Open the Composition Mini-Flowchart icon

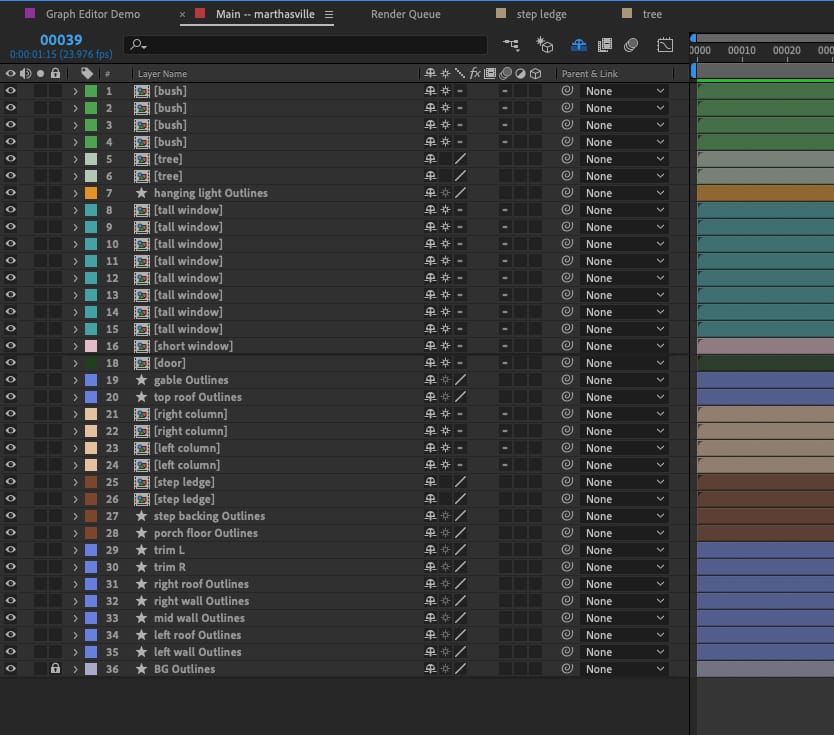tap(511, 45)
